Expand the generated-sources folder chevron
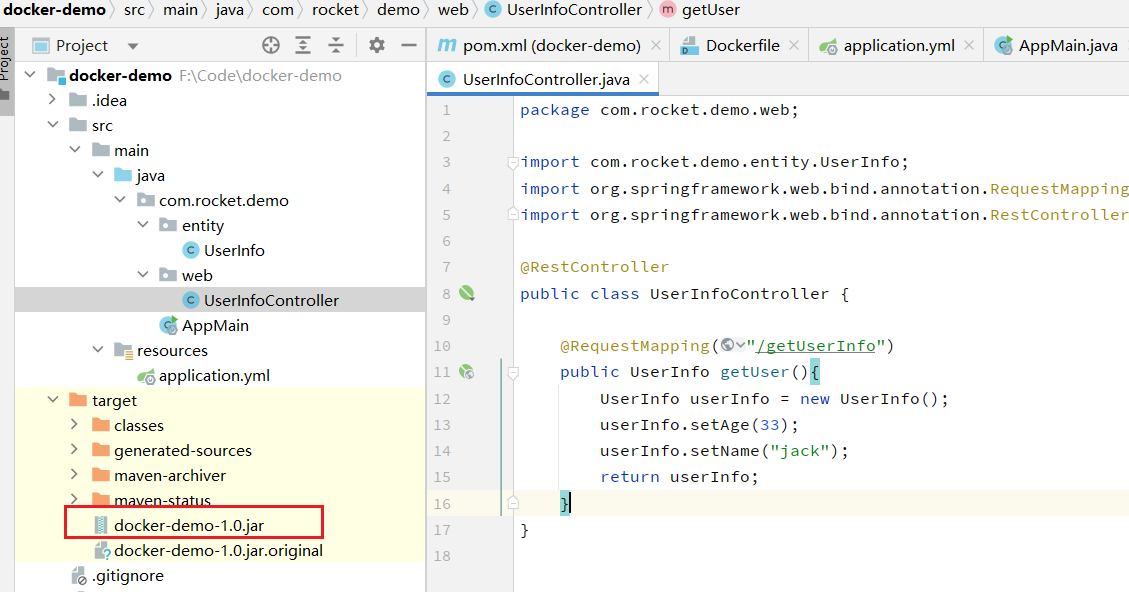This screenshot has height=592, width=1129. [x=75, y=449]
